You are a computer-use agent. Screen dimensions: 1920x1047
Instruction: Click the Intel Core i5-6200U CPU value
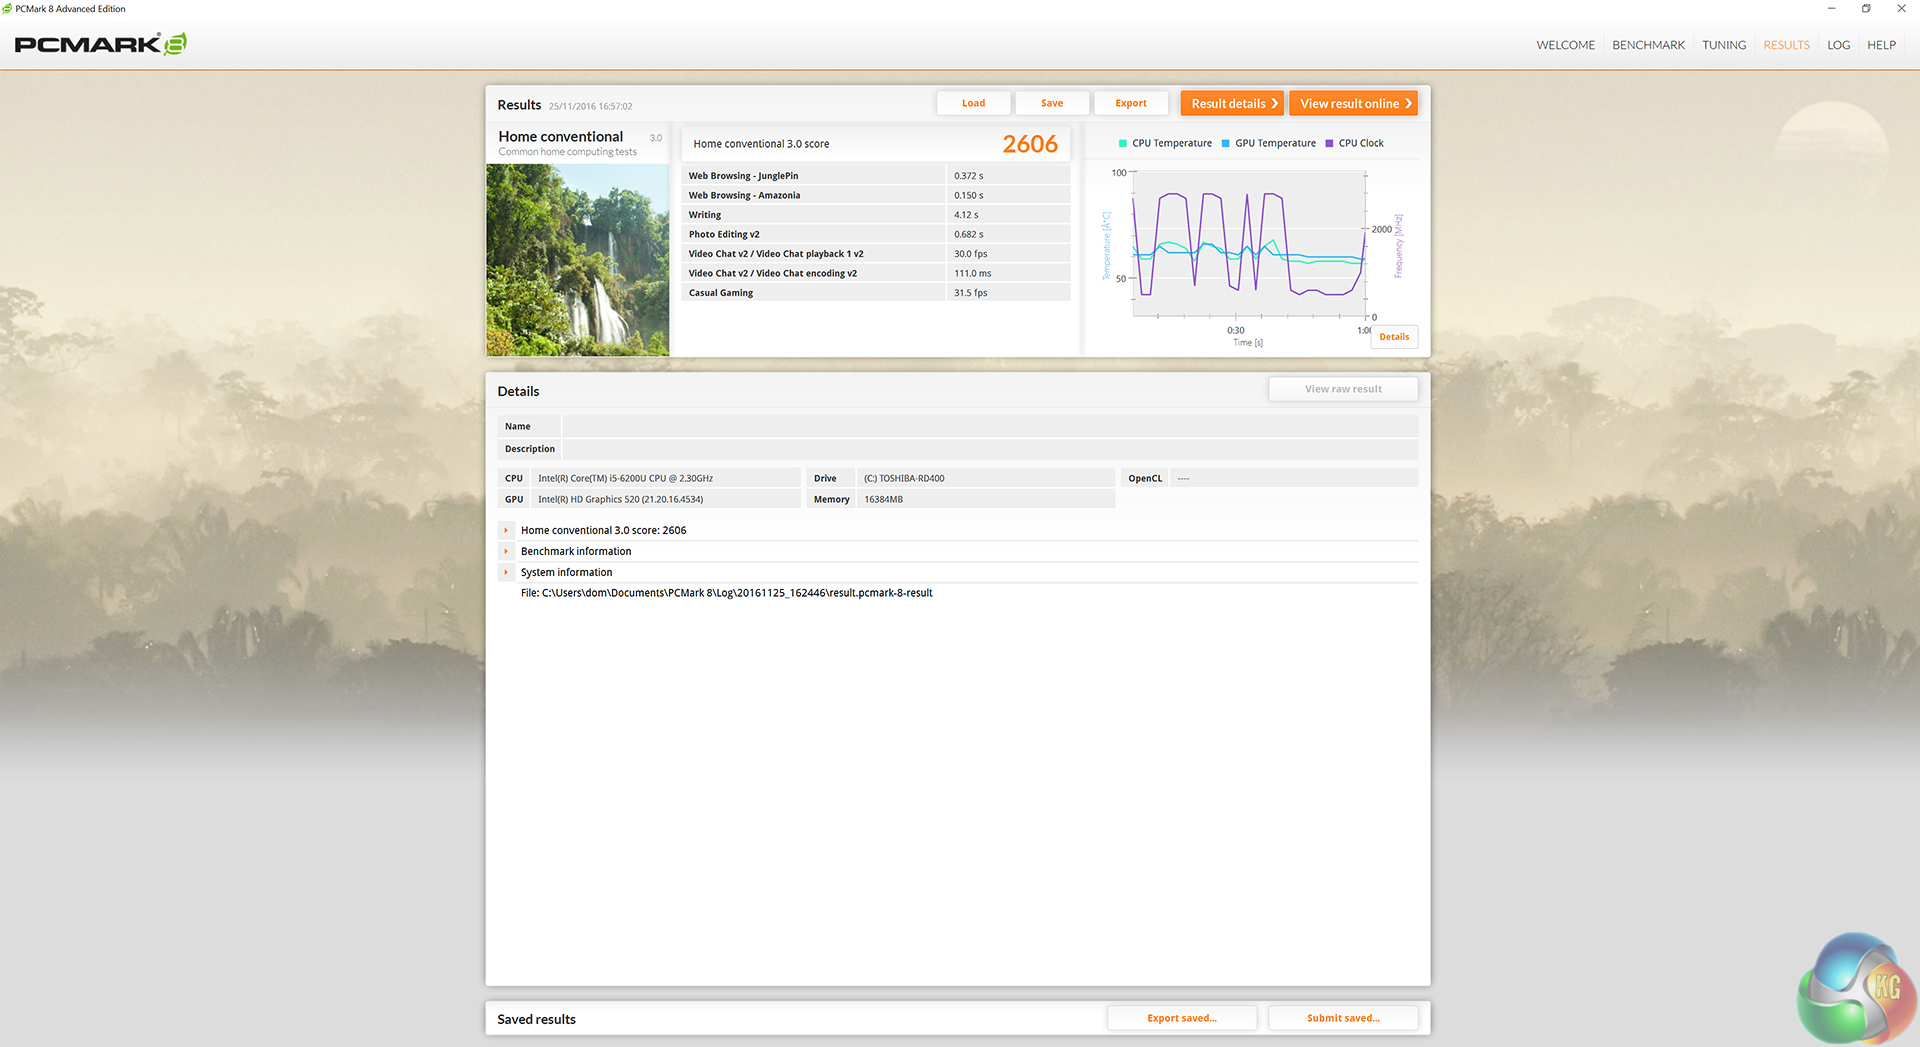pos(626,478)
